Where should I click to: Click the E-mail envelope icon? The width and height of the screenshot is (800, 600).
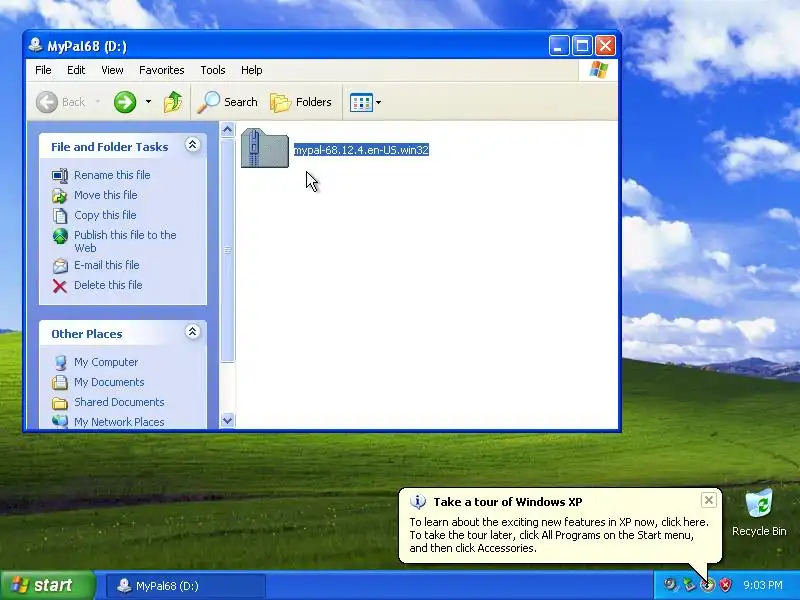pos(60,265)
